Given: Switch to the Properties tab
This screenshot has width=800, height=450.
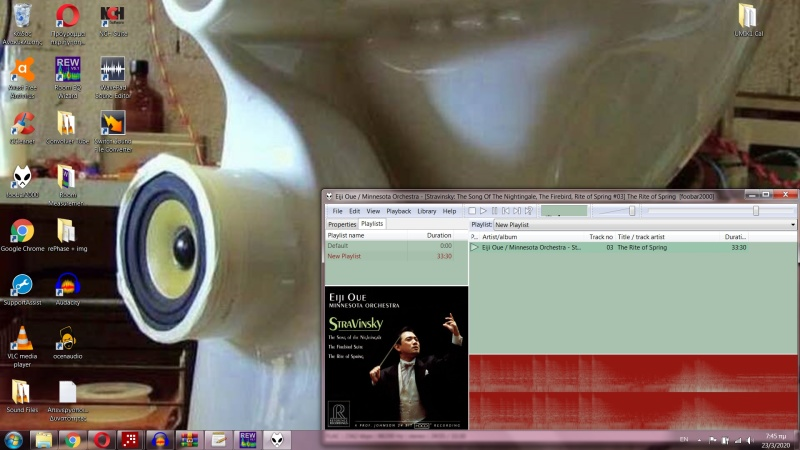Looking at the screenshot, I should pos(342,224).
